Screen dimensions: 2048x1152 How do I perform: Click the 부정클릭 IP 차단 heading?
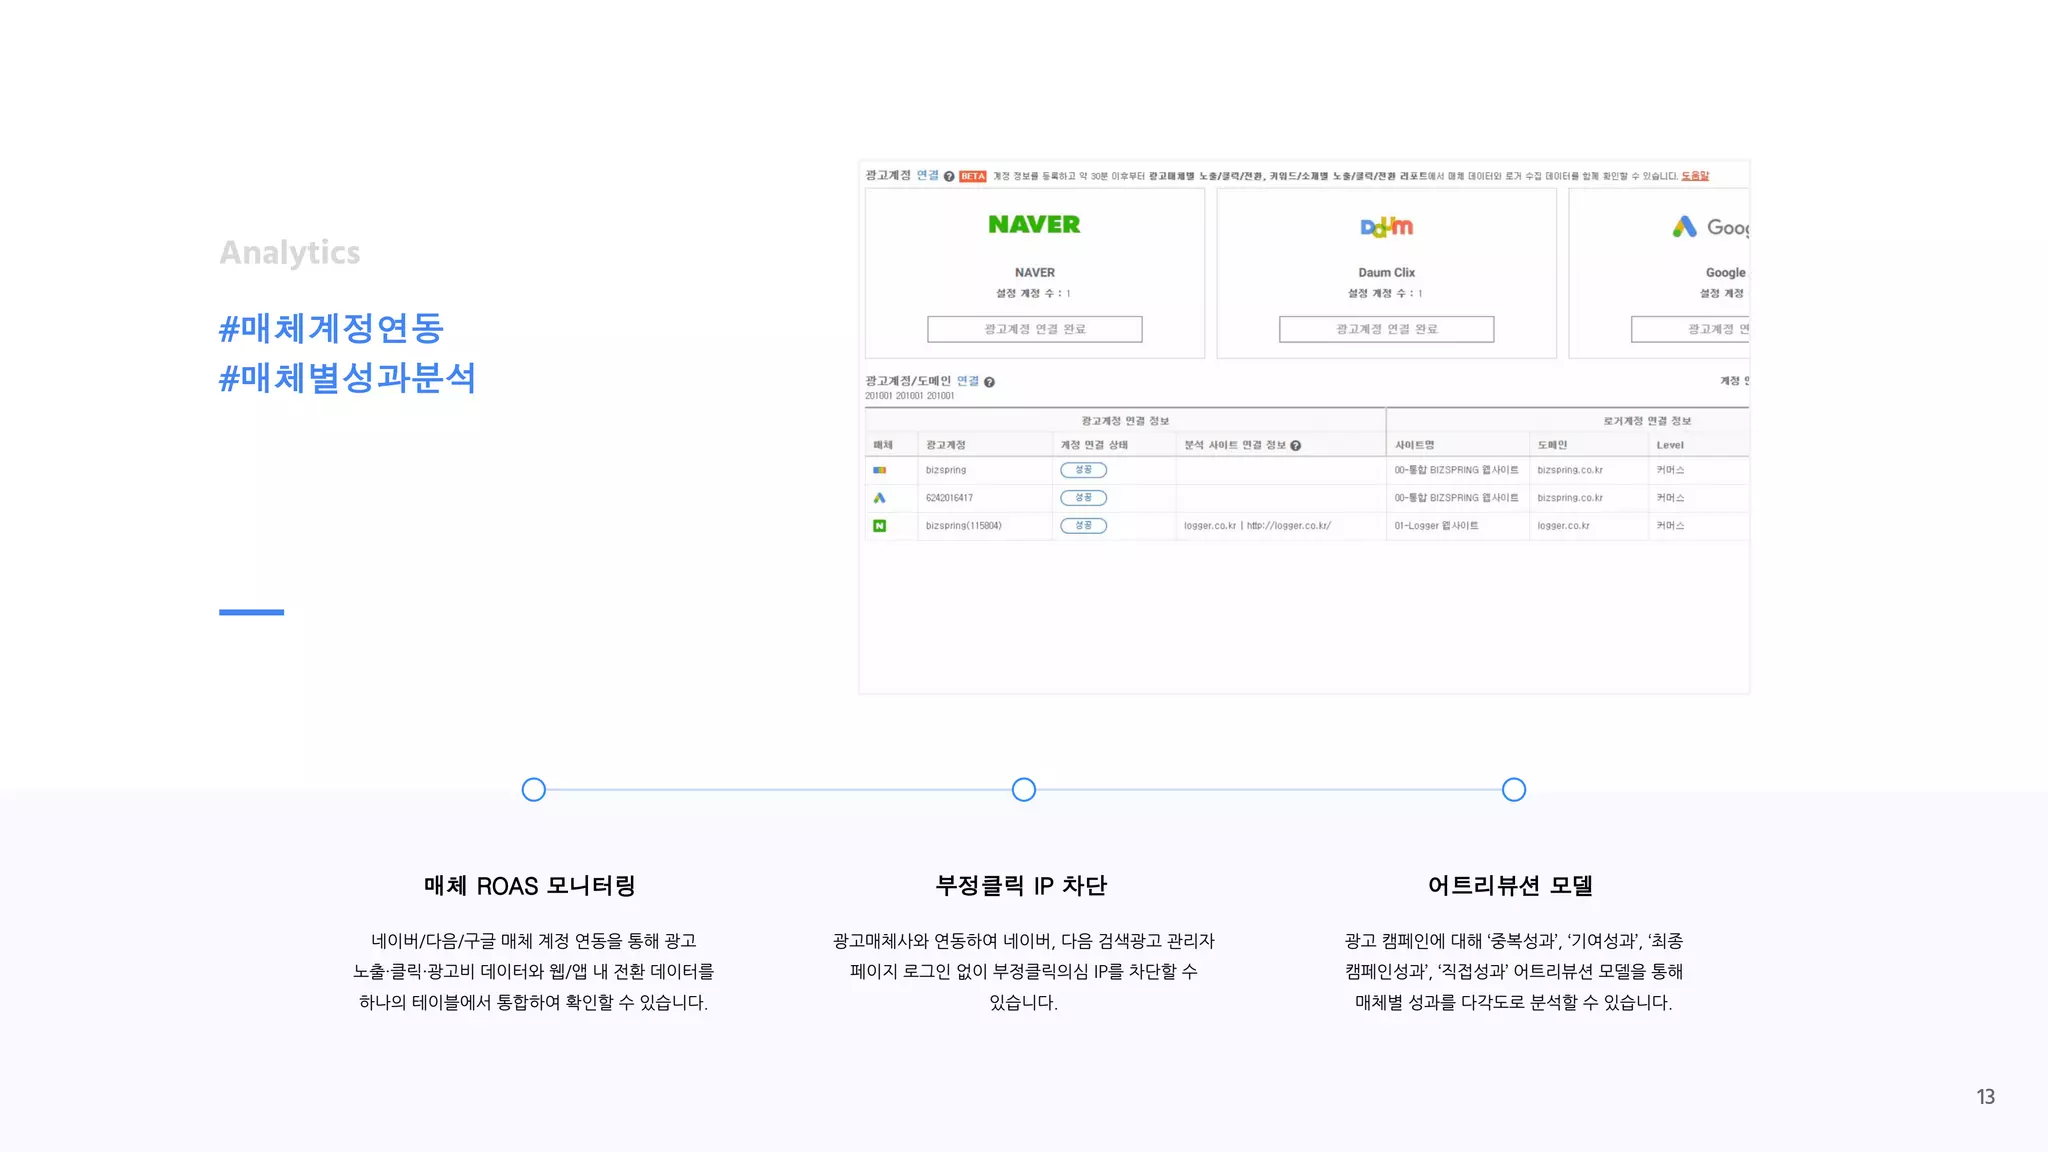pos(1021,886)
